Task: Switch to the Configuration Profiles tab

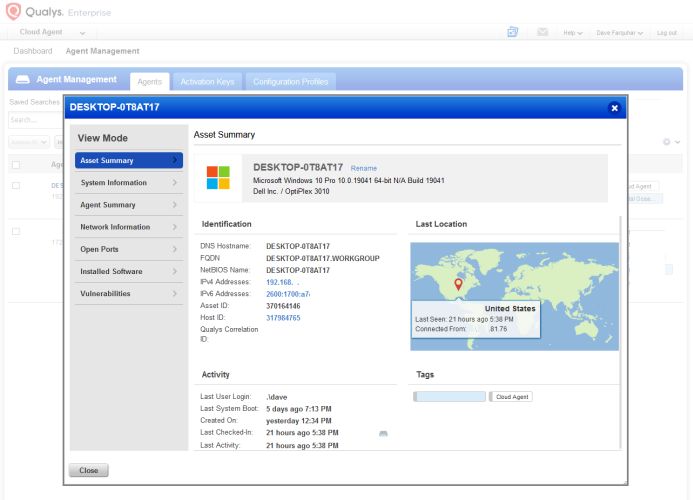Action: coord(290,82)
